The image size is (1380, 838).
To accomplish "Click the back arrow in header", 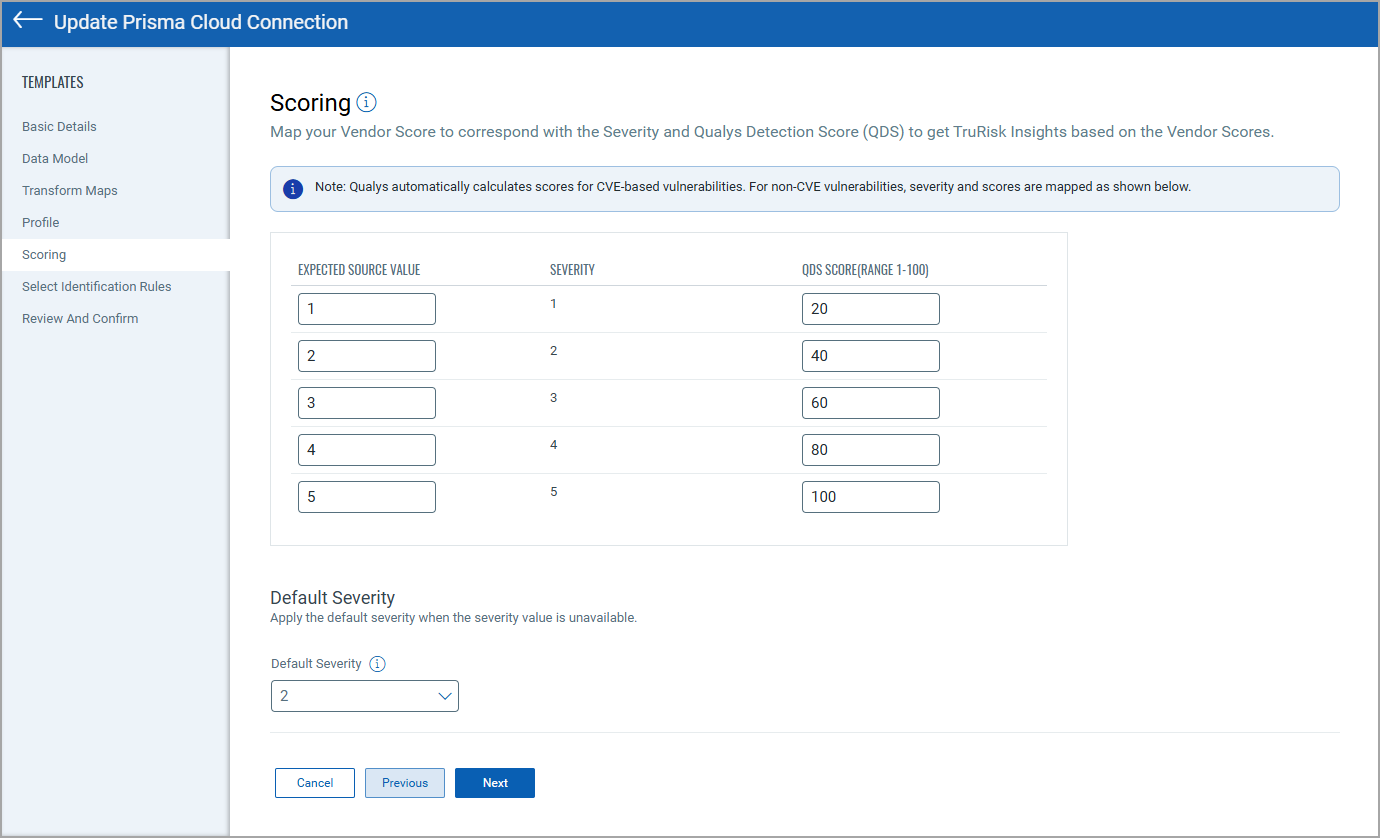I will pyautogui.click(x=28, y=21).
